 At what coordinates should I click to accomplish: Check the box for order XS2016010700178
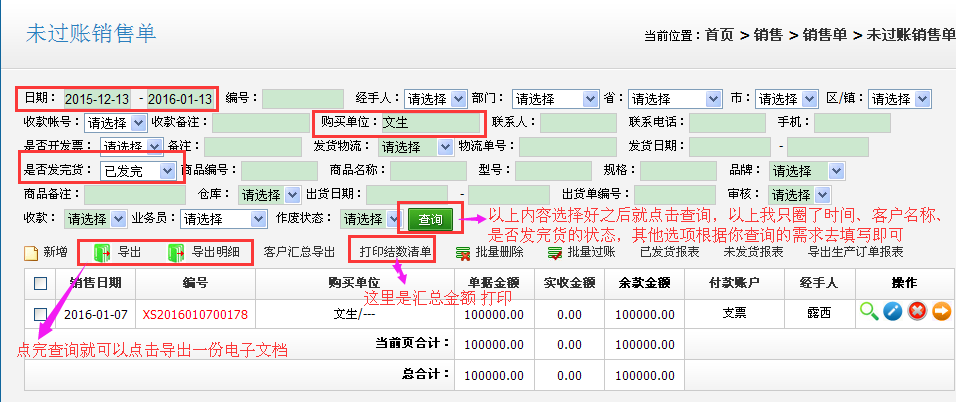point(41,313)
